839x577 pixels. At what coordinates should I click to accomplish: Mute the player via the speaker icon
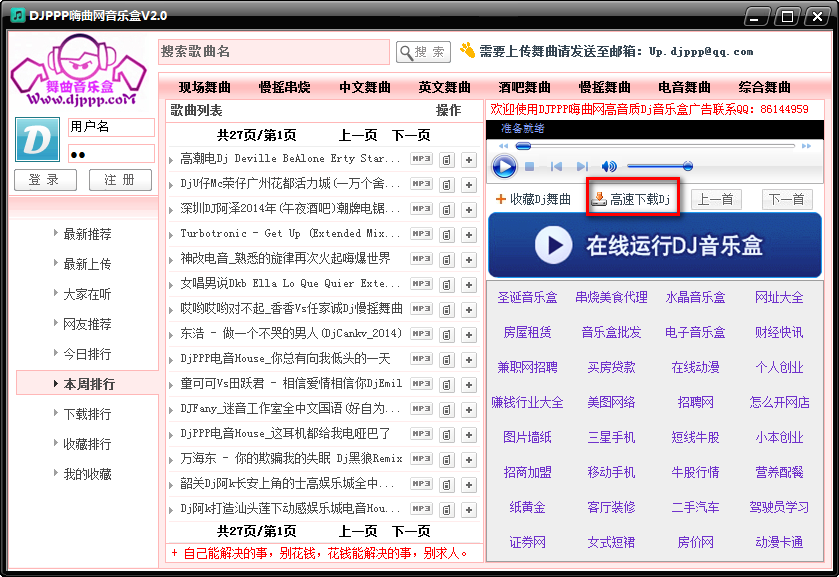point(609,166)
